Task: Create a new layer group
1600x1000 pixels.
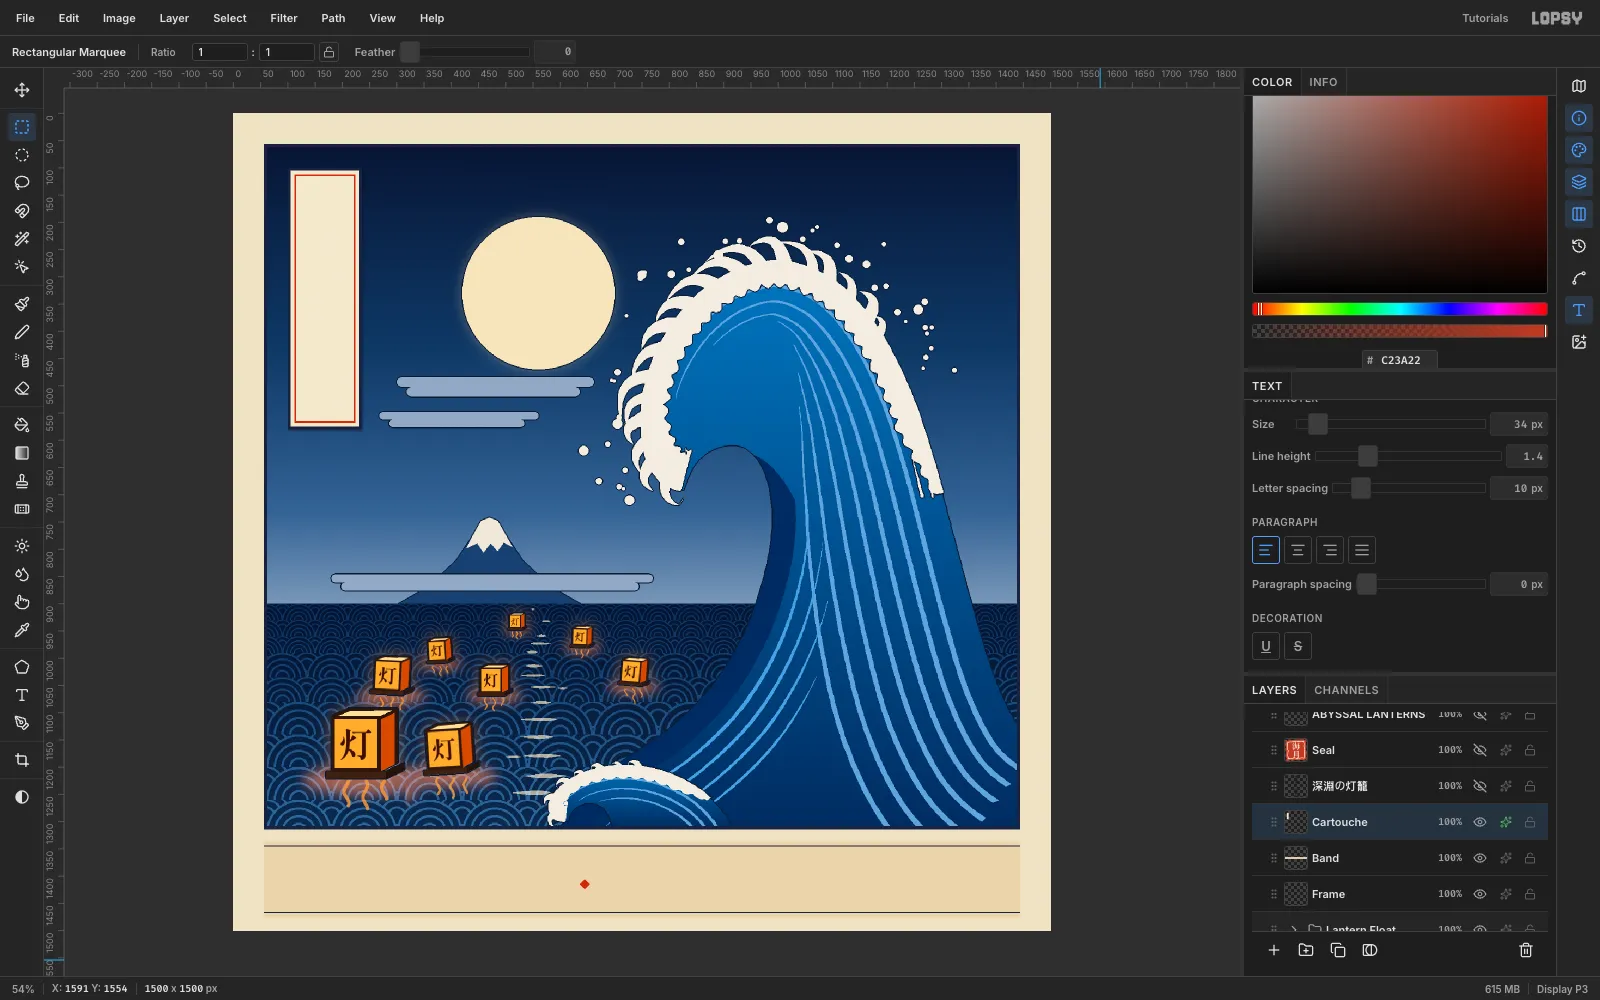Action: 1306,950
